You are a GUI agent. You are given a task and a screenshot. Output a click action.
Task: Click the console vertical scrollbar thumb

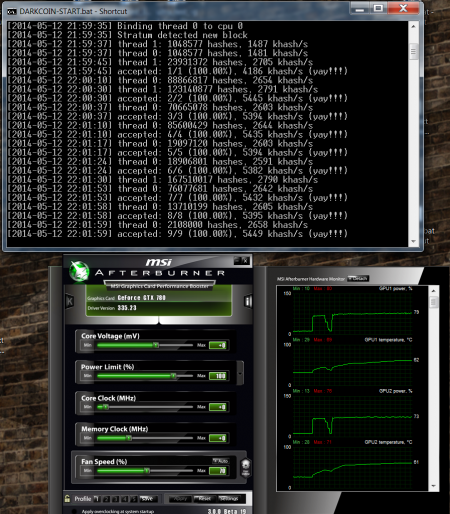pyautogui.click(x=413, y=52)
